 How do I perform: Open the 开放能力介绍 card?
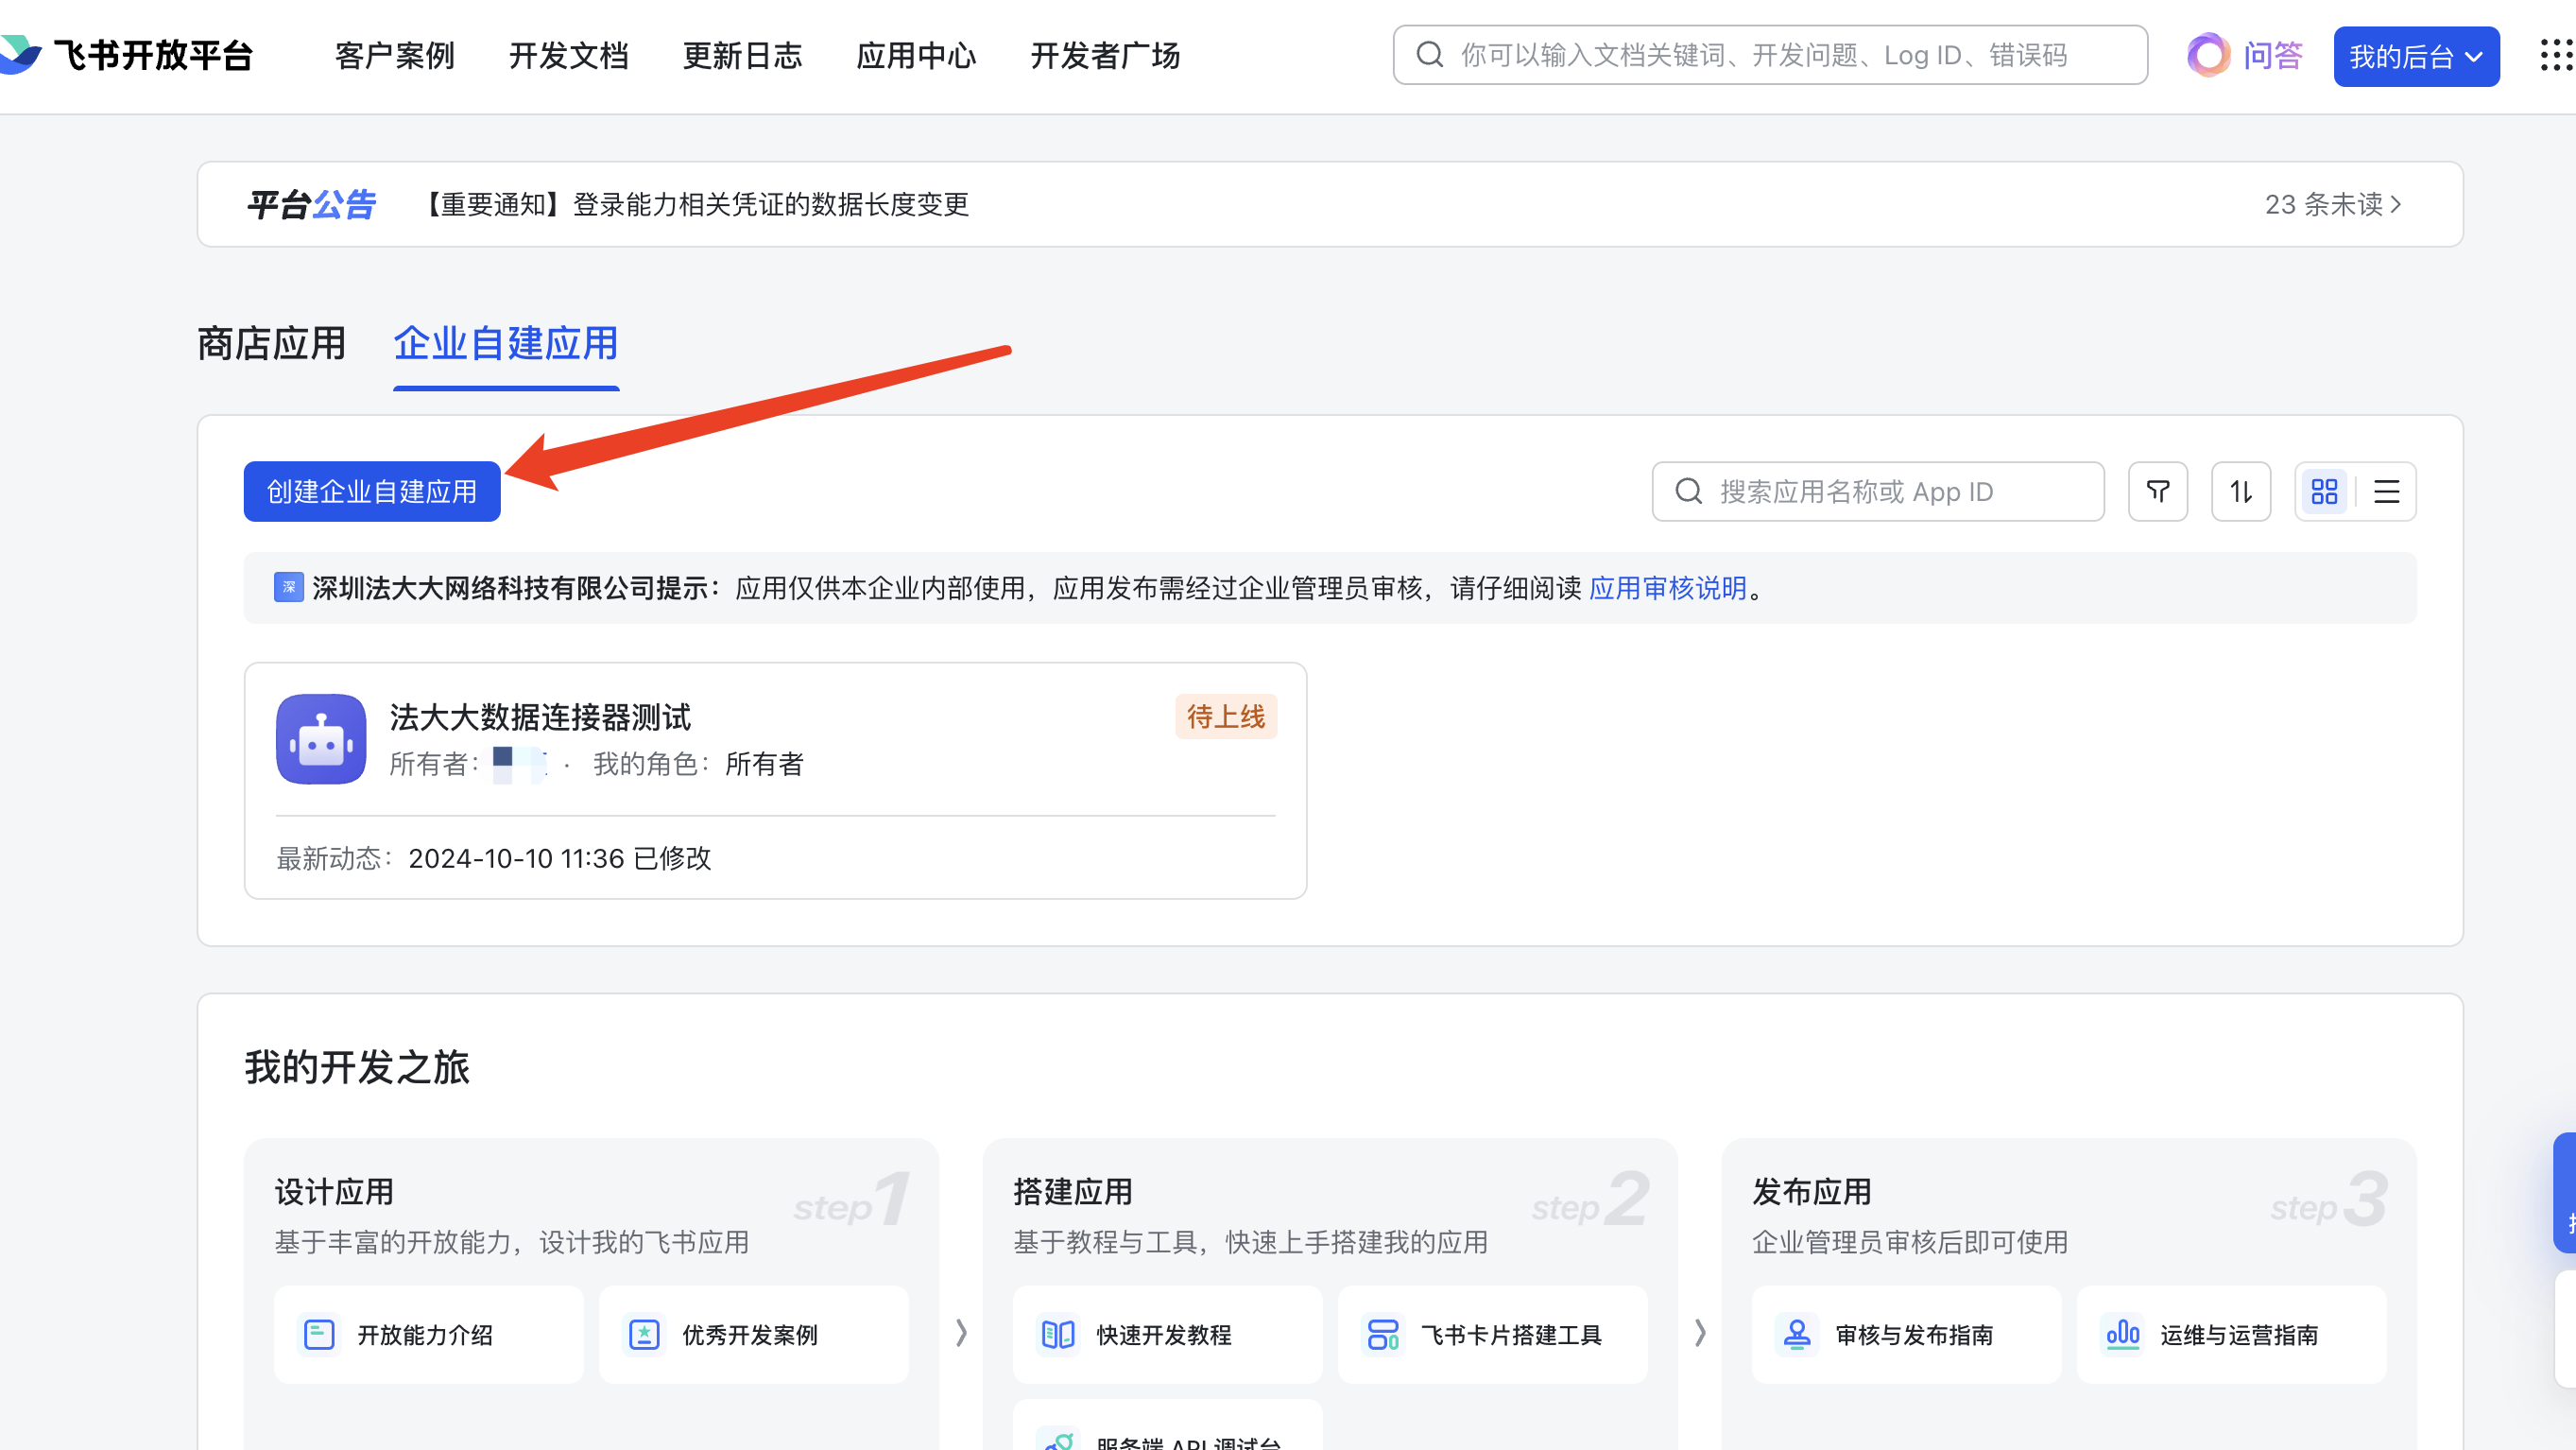(x=428, y=1335)
